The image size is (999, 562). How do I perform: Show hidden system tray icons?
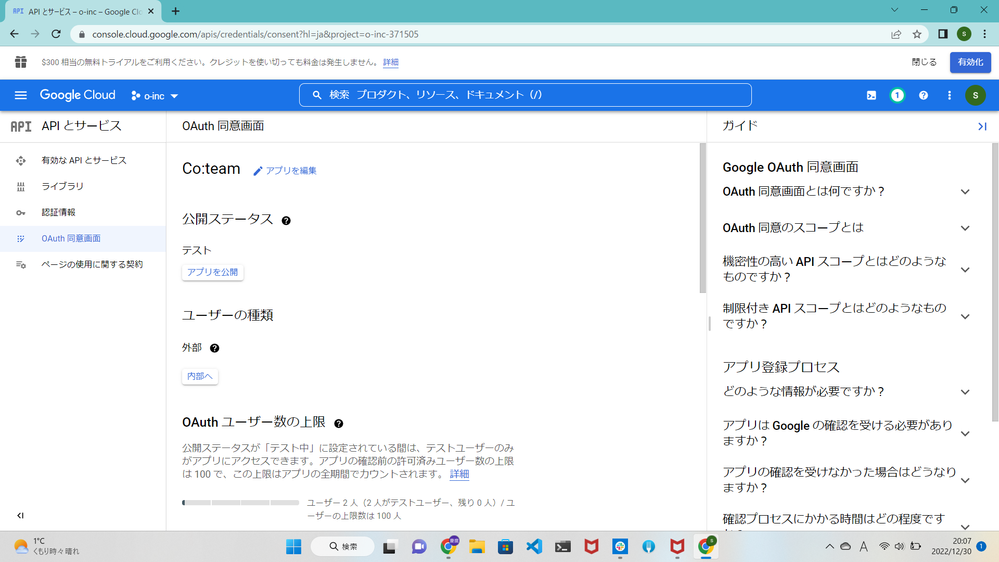(x=829, y=547)
